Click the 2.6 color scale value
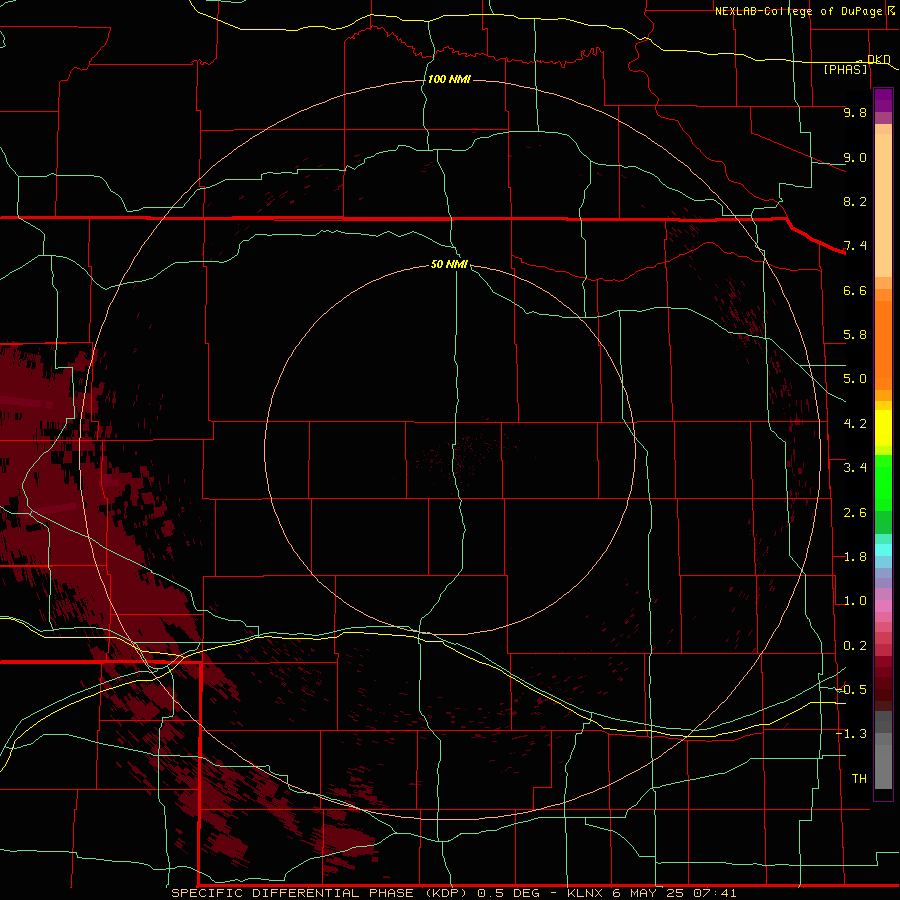The image size is (900, 900). coord(855,513)
